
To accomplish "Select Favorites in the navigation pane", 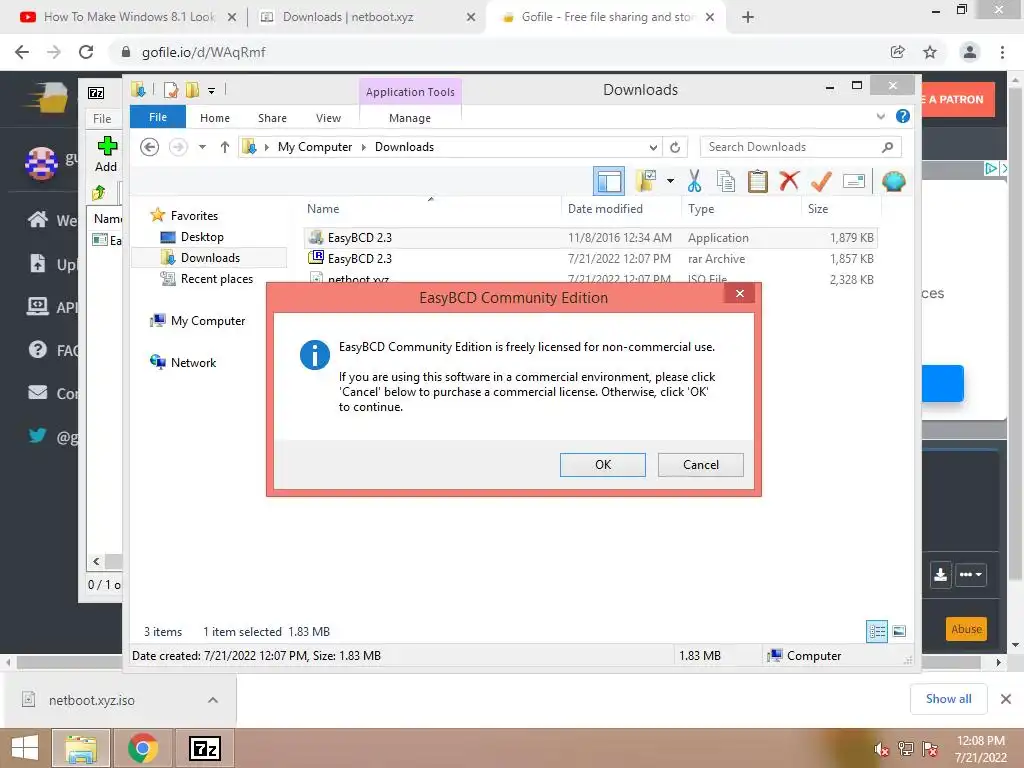I will point(193,216).
